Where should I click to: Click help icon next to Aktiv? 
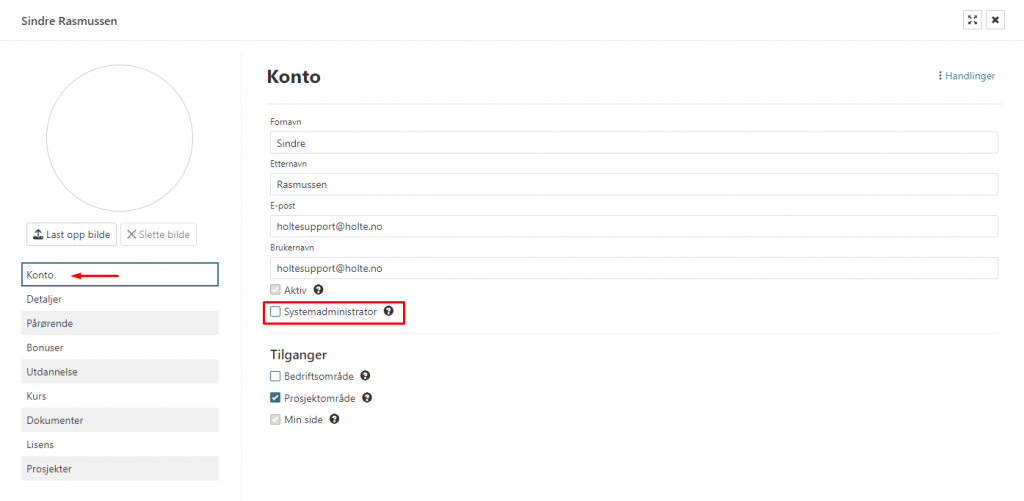coord(319,290)
